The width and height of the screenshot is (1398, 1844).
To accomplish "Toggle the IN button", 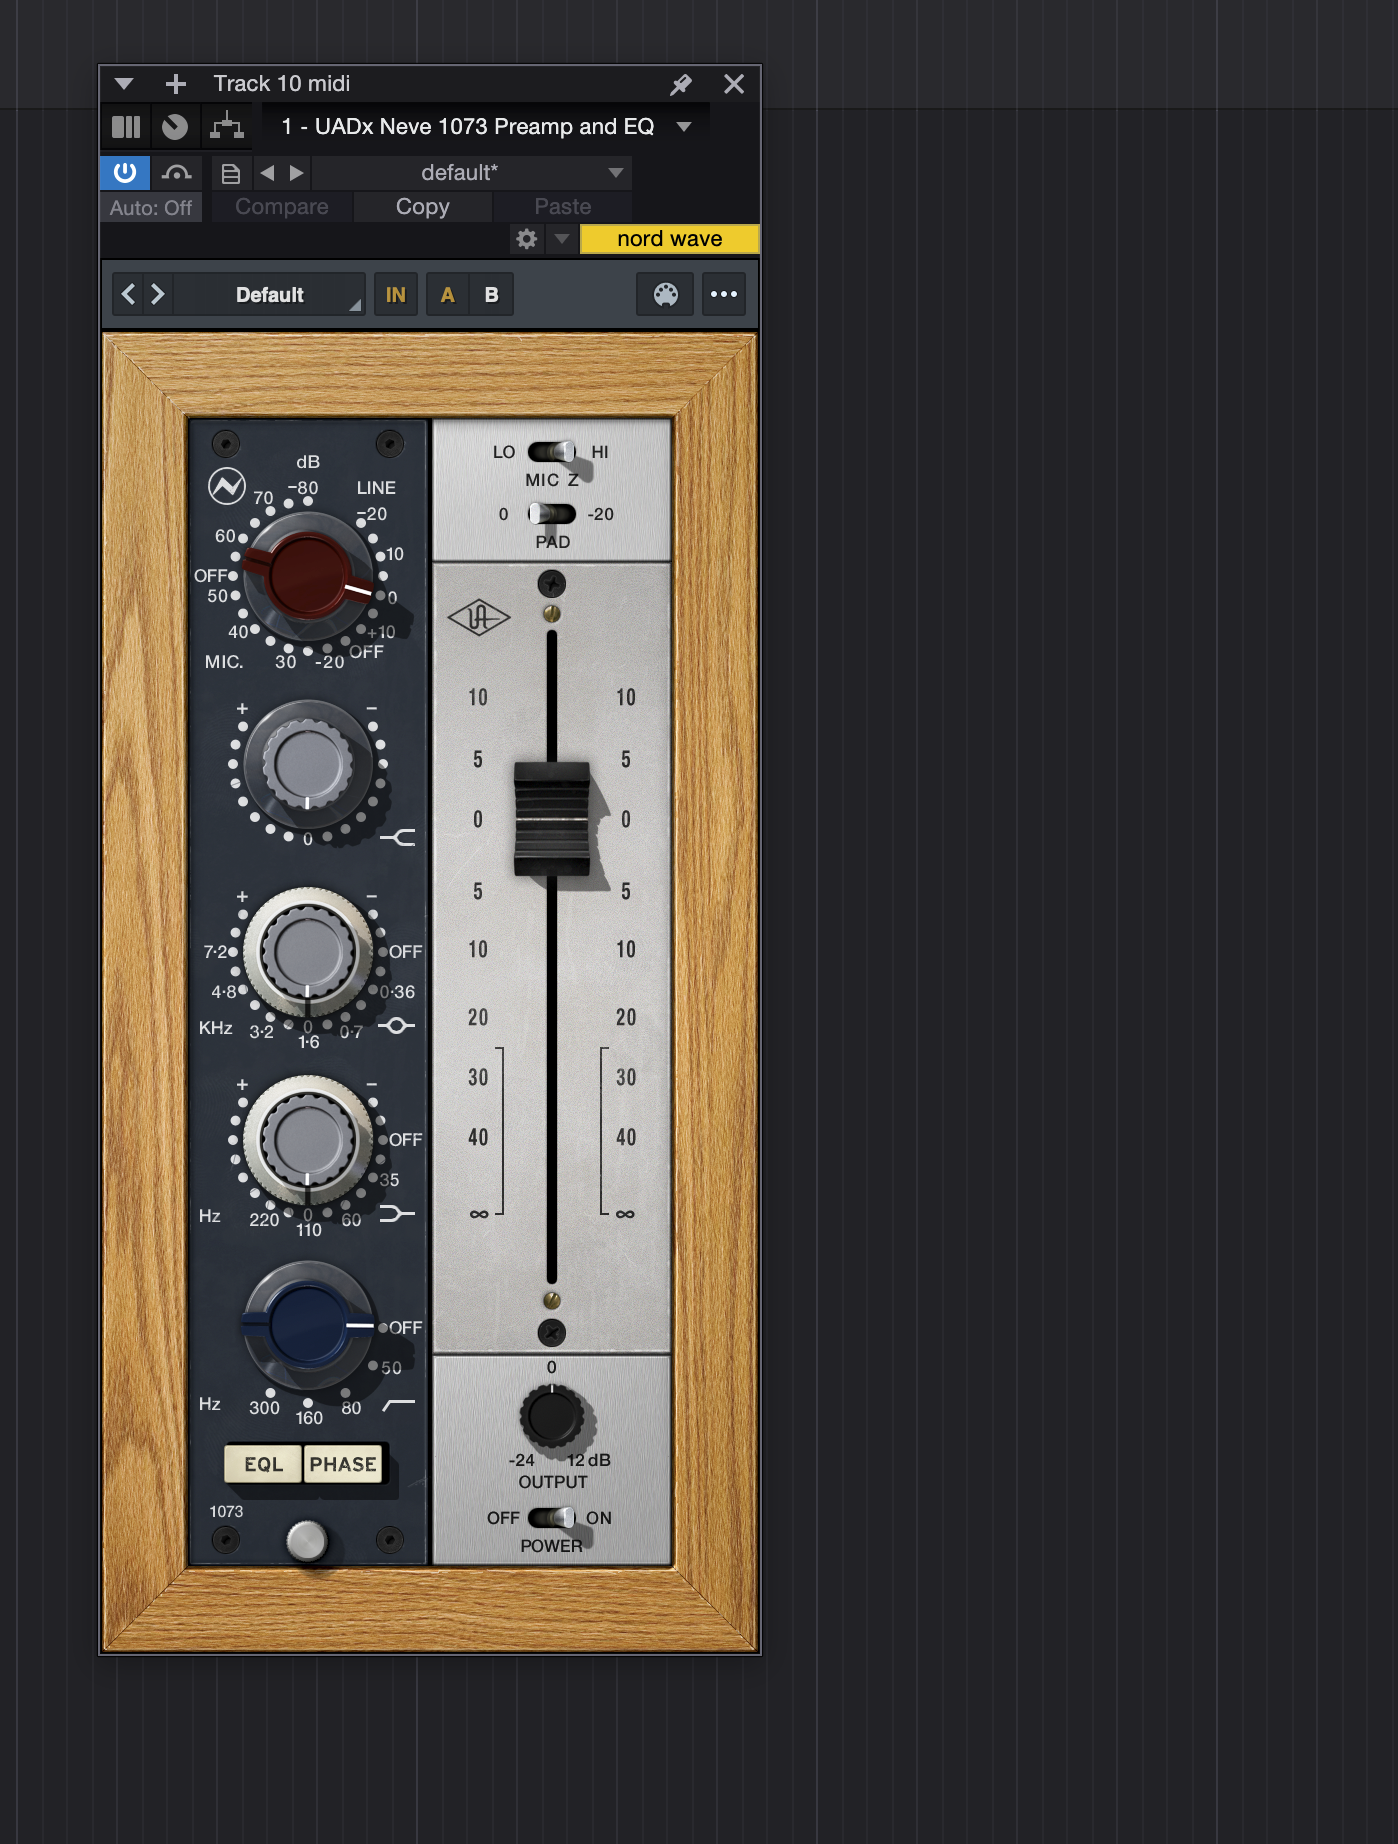I will tap(396, 295).
